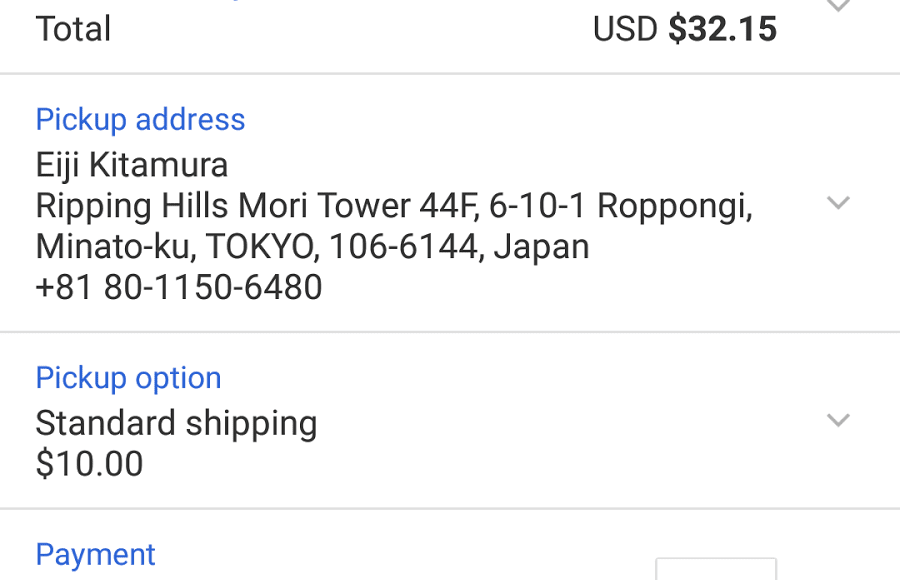Click the Minato-ku Tokyo address line
Viewport: 900px width, 580px height.
click(x=312, y=246)
